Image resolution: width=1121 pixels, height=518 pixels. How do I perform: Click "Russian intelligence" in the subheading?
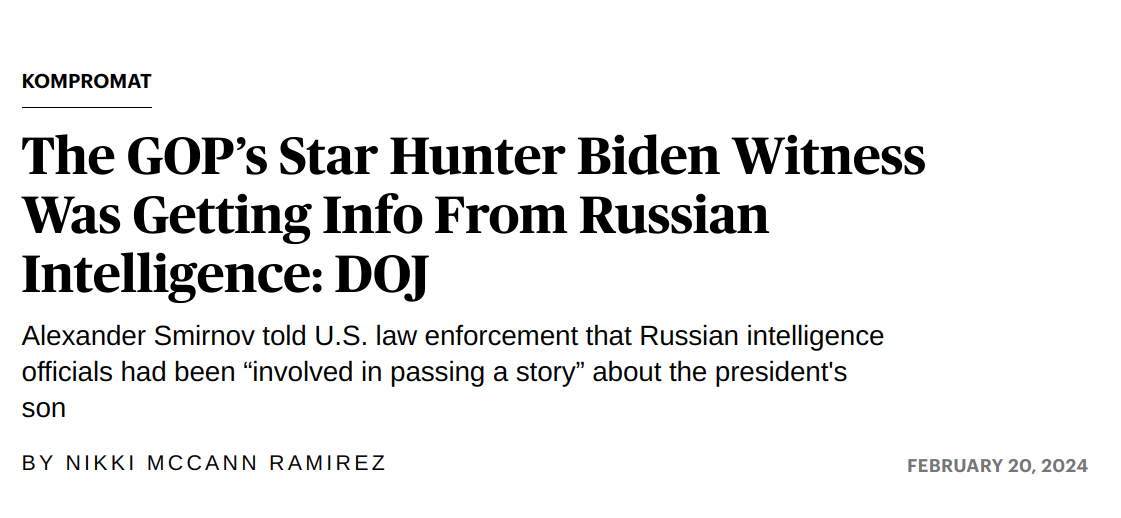pos(761,336)
